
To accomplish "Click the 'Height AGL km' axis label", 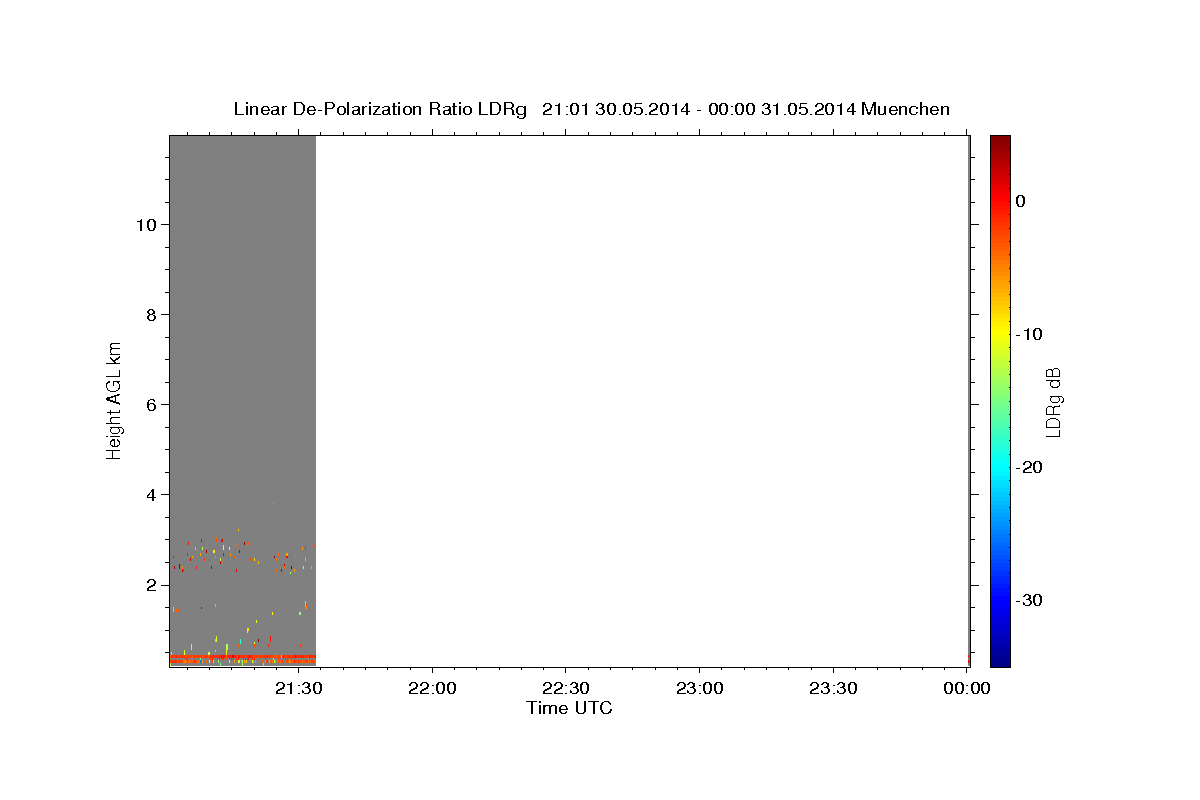I will coord(115,400).
